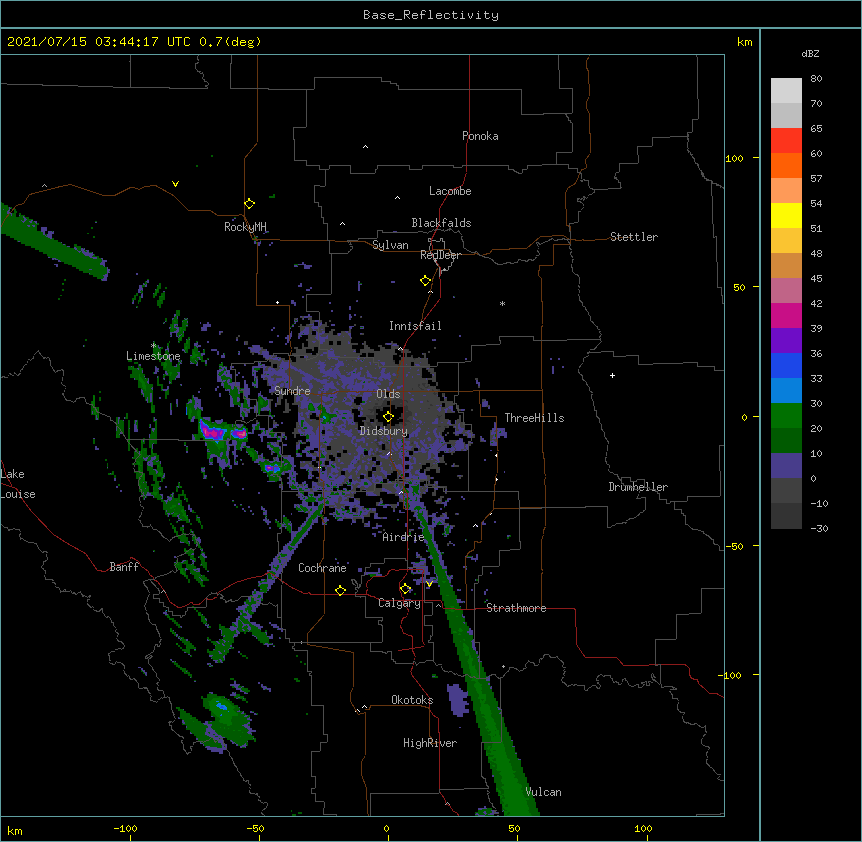Screen dimensions: 862x842
Task: Click the Banff town label
Action: pos(124,567)
